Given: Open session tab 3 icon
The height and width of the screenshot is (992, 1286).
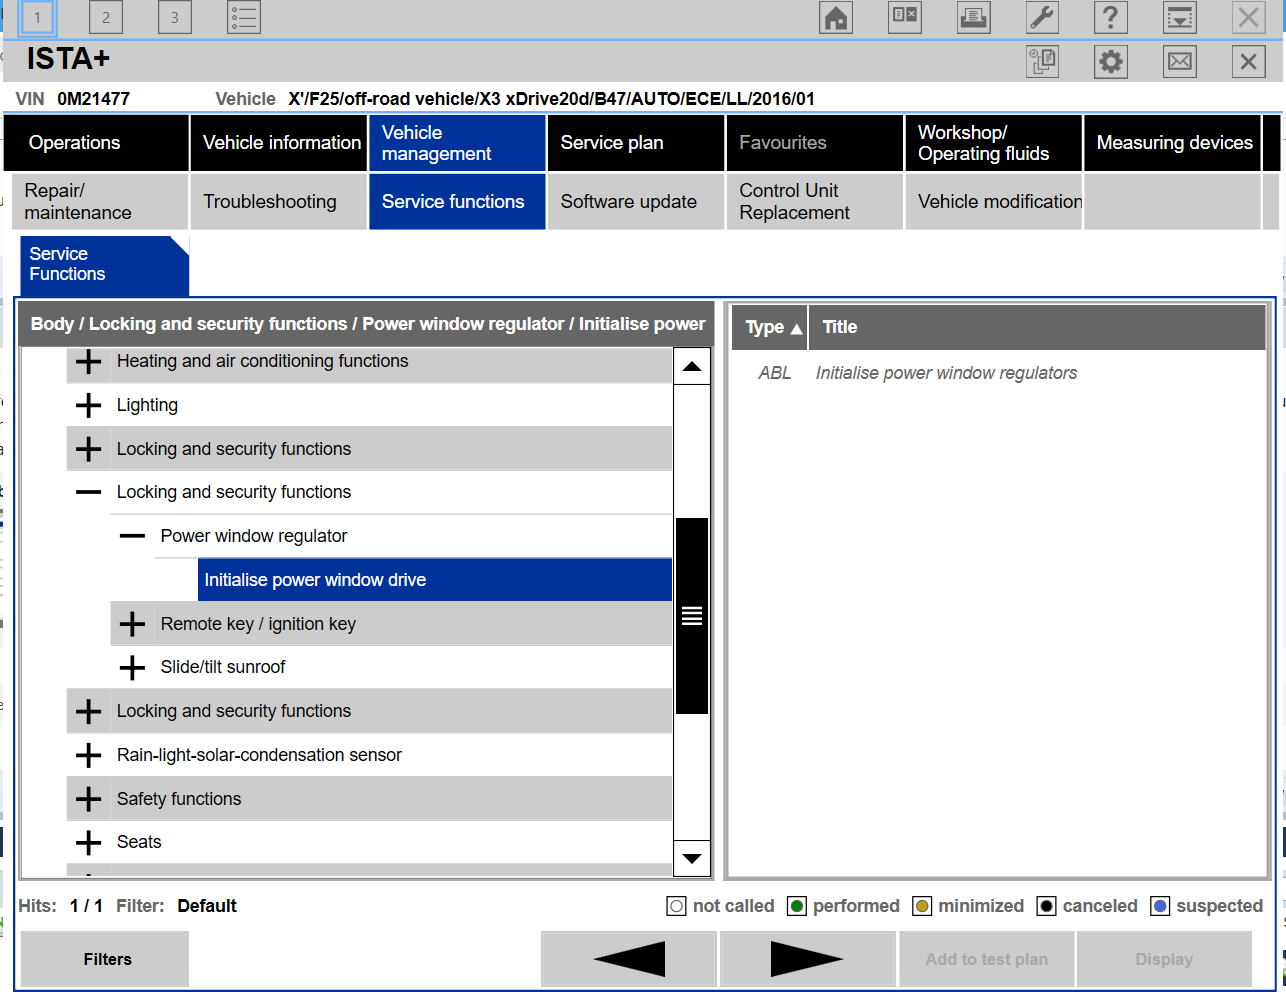Looking at the screenshot, I should pyautogui.click(x=175, y=17).
